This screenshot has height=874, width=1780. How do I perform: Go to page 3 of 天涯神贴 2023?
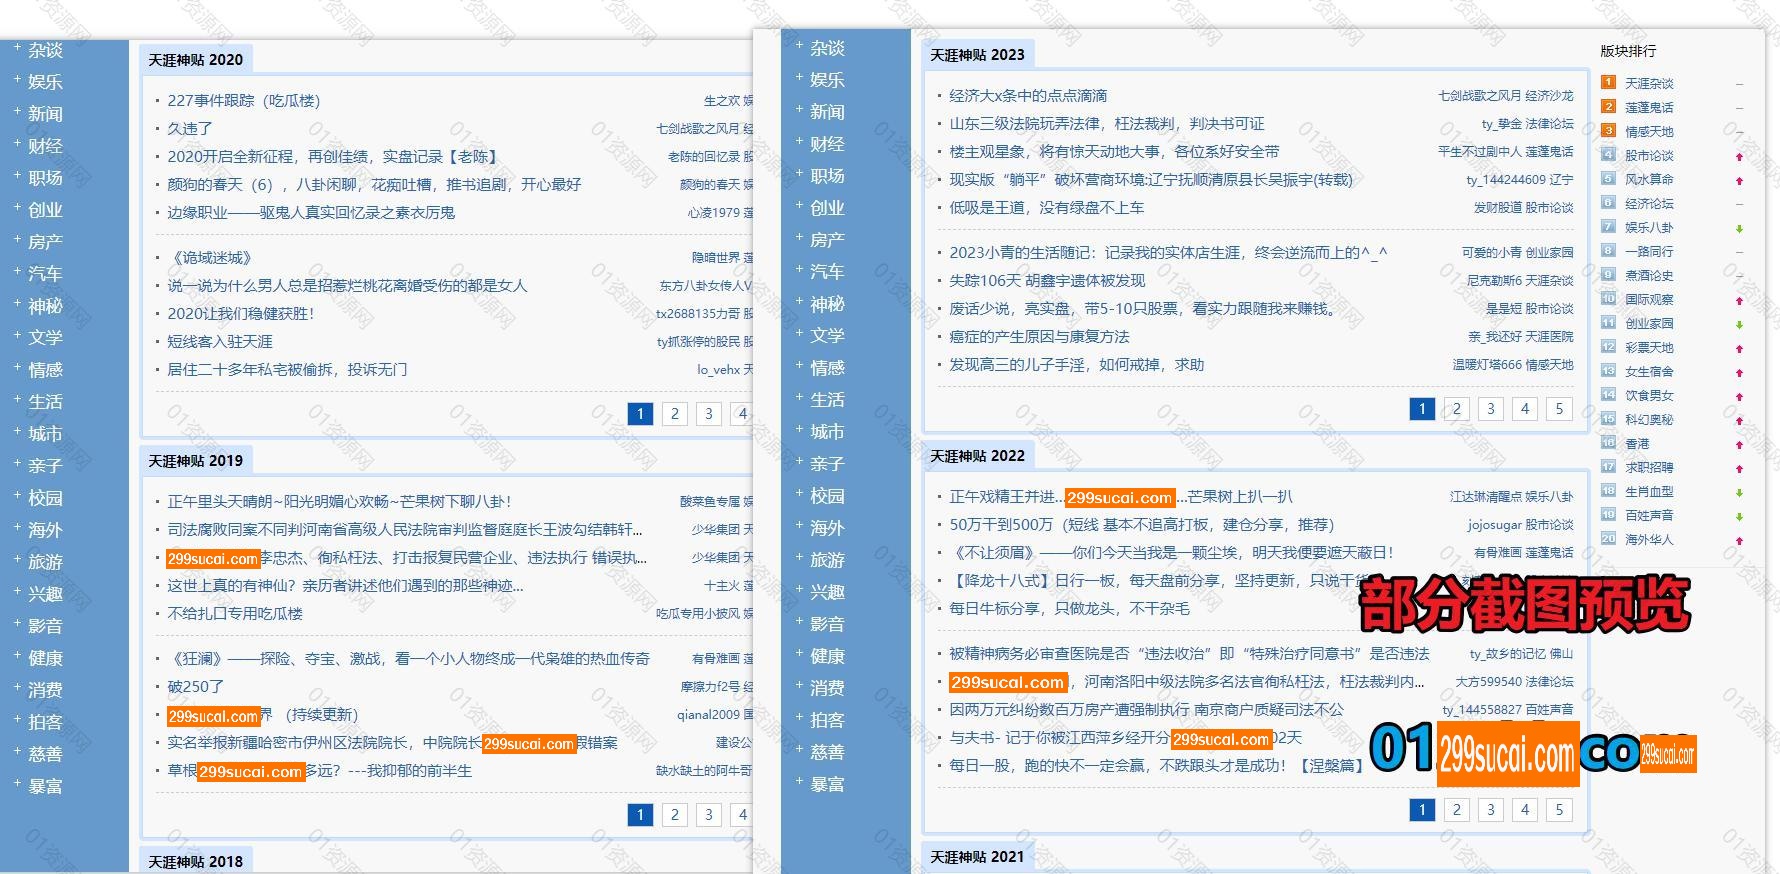(x=1491, y=409)
